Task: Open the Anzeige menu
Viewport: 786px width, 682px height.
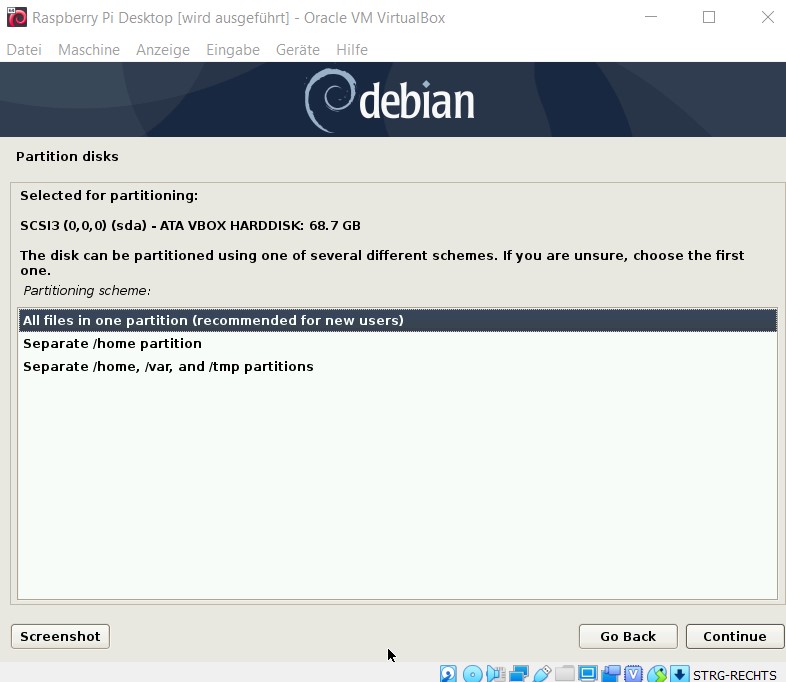Action: coord(163,50)
